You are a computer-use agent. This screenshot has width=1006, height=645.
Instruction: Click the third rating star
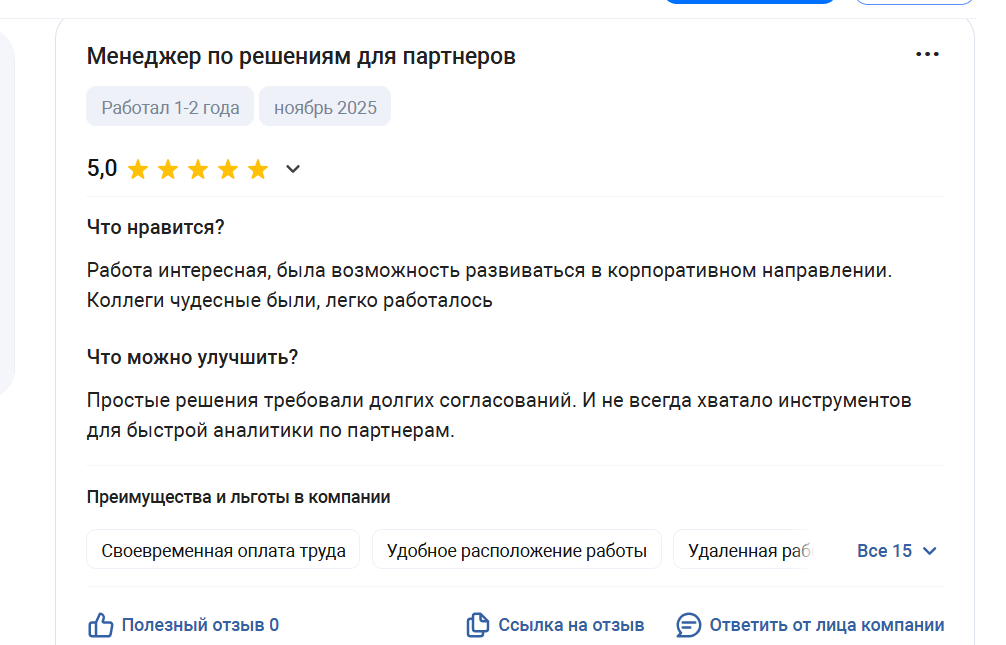198,169
